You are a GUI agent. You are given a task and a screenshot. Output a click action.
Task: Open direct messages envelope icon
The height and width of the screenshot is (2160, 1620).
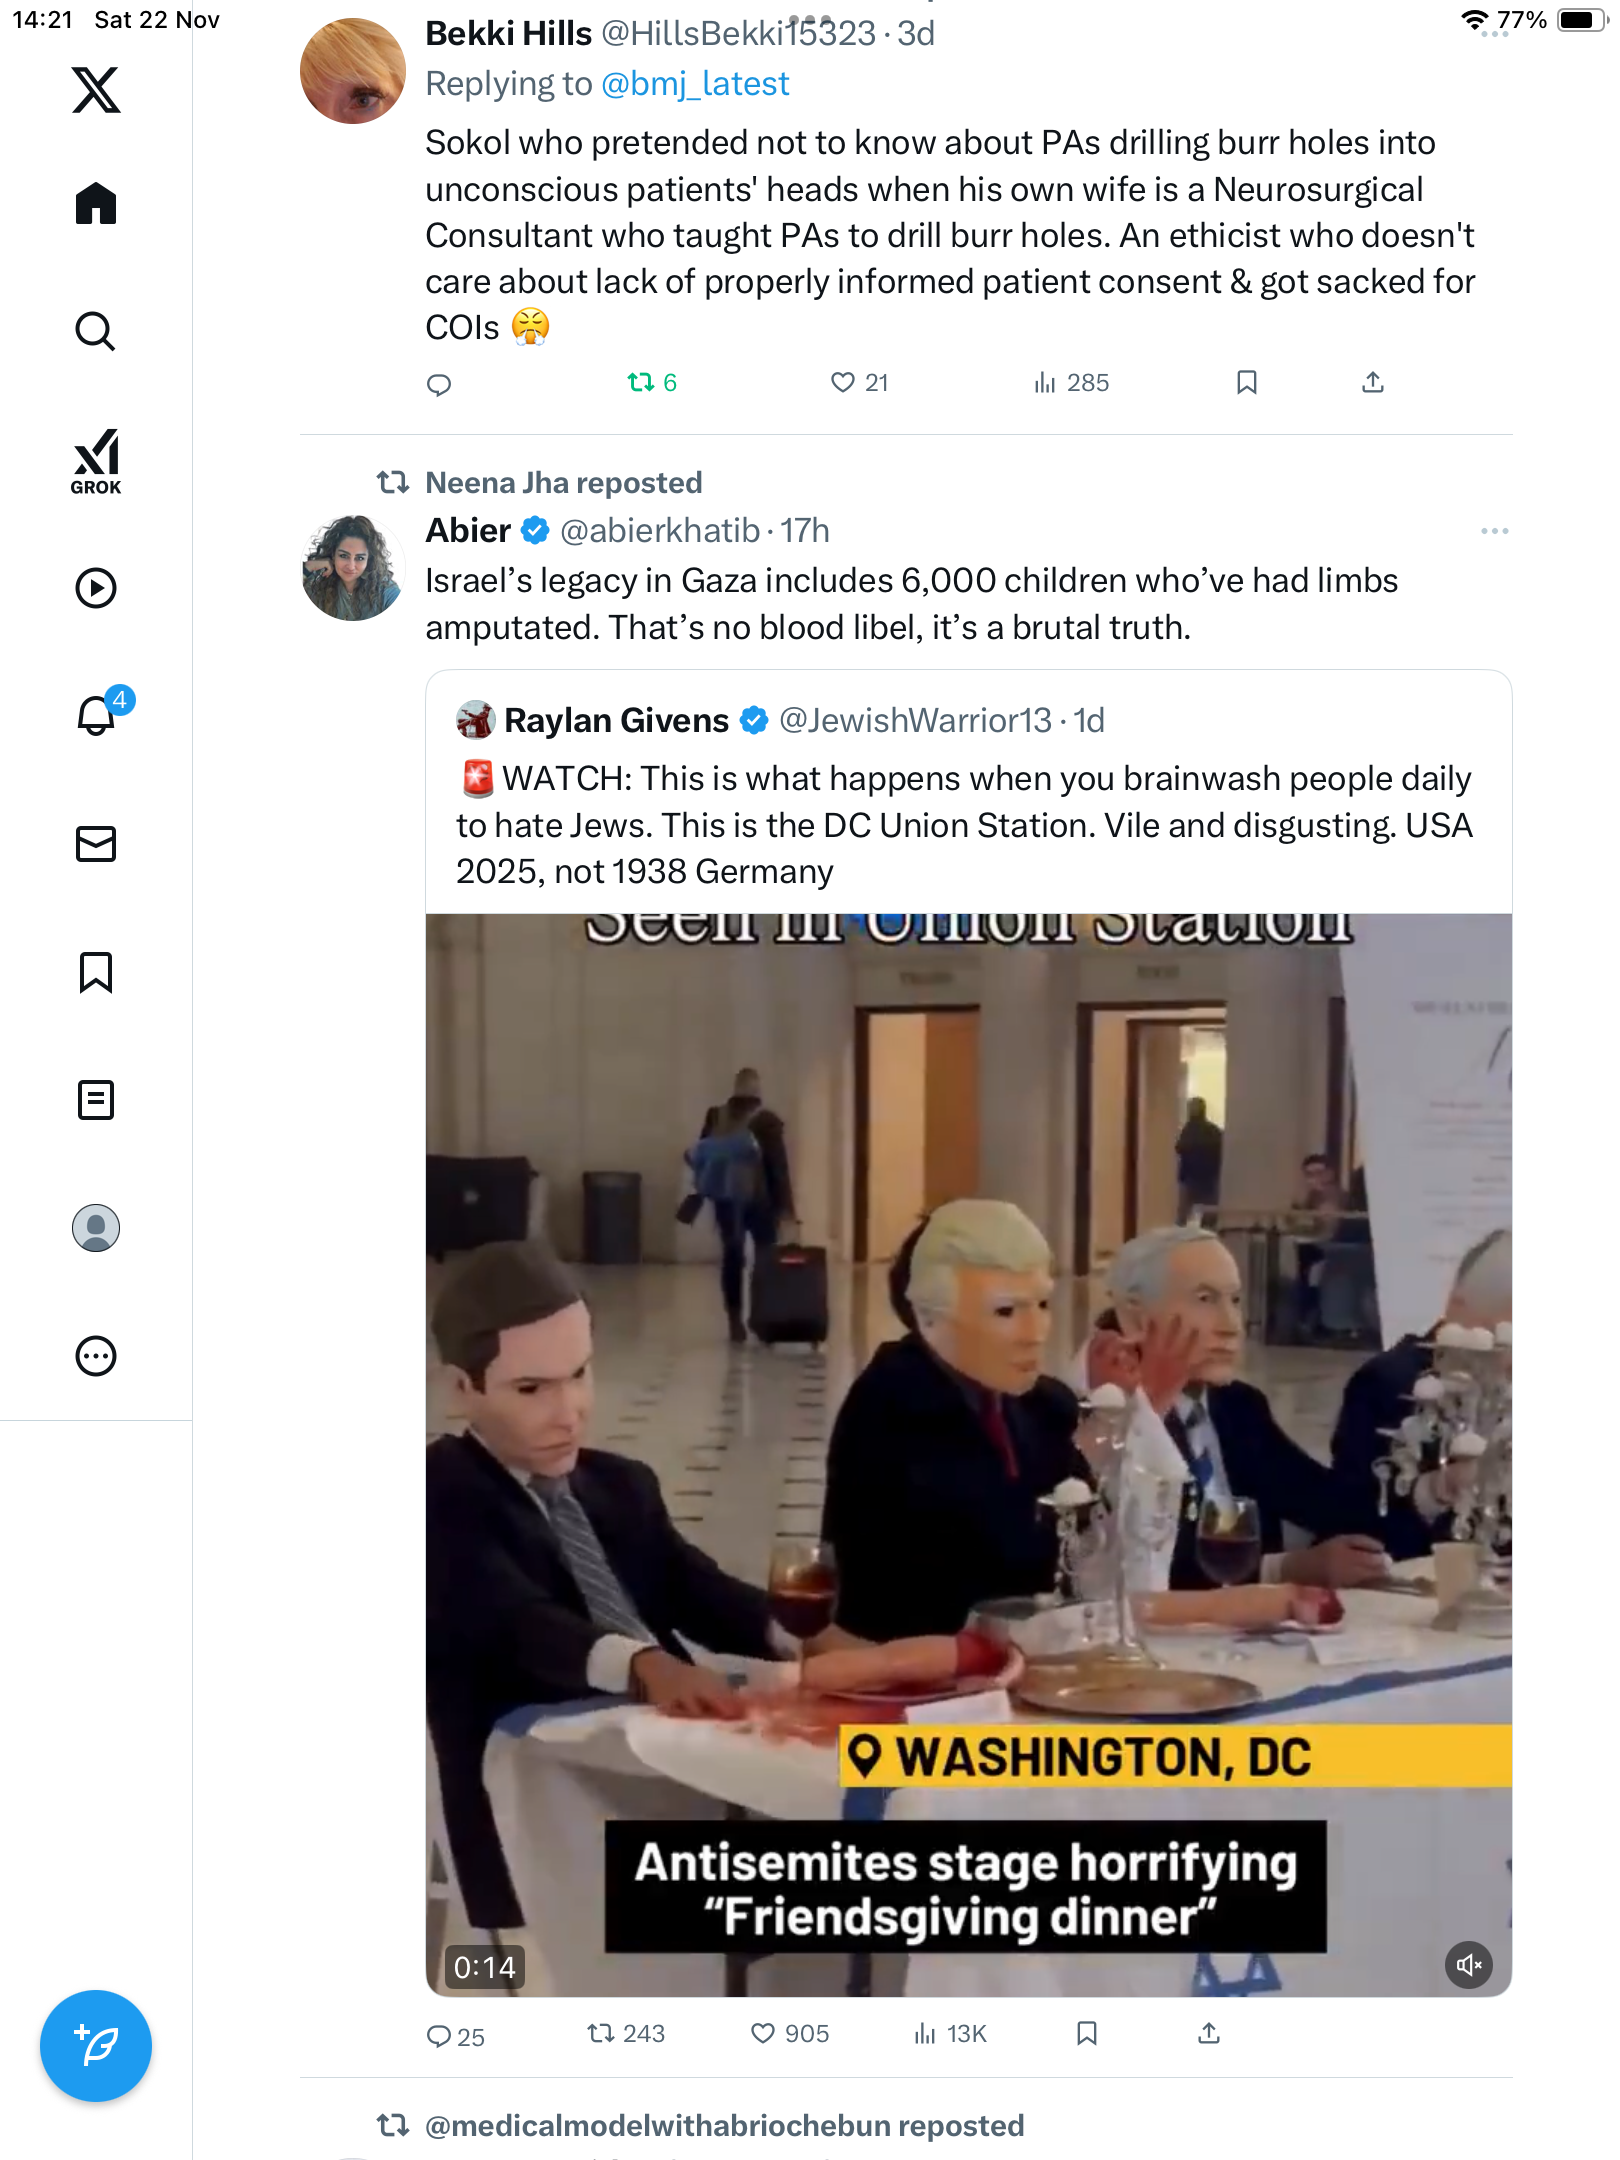coord(96,844)
